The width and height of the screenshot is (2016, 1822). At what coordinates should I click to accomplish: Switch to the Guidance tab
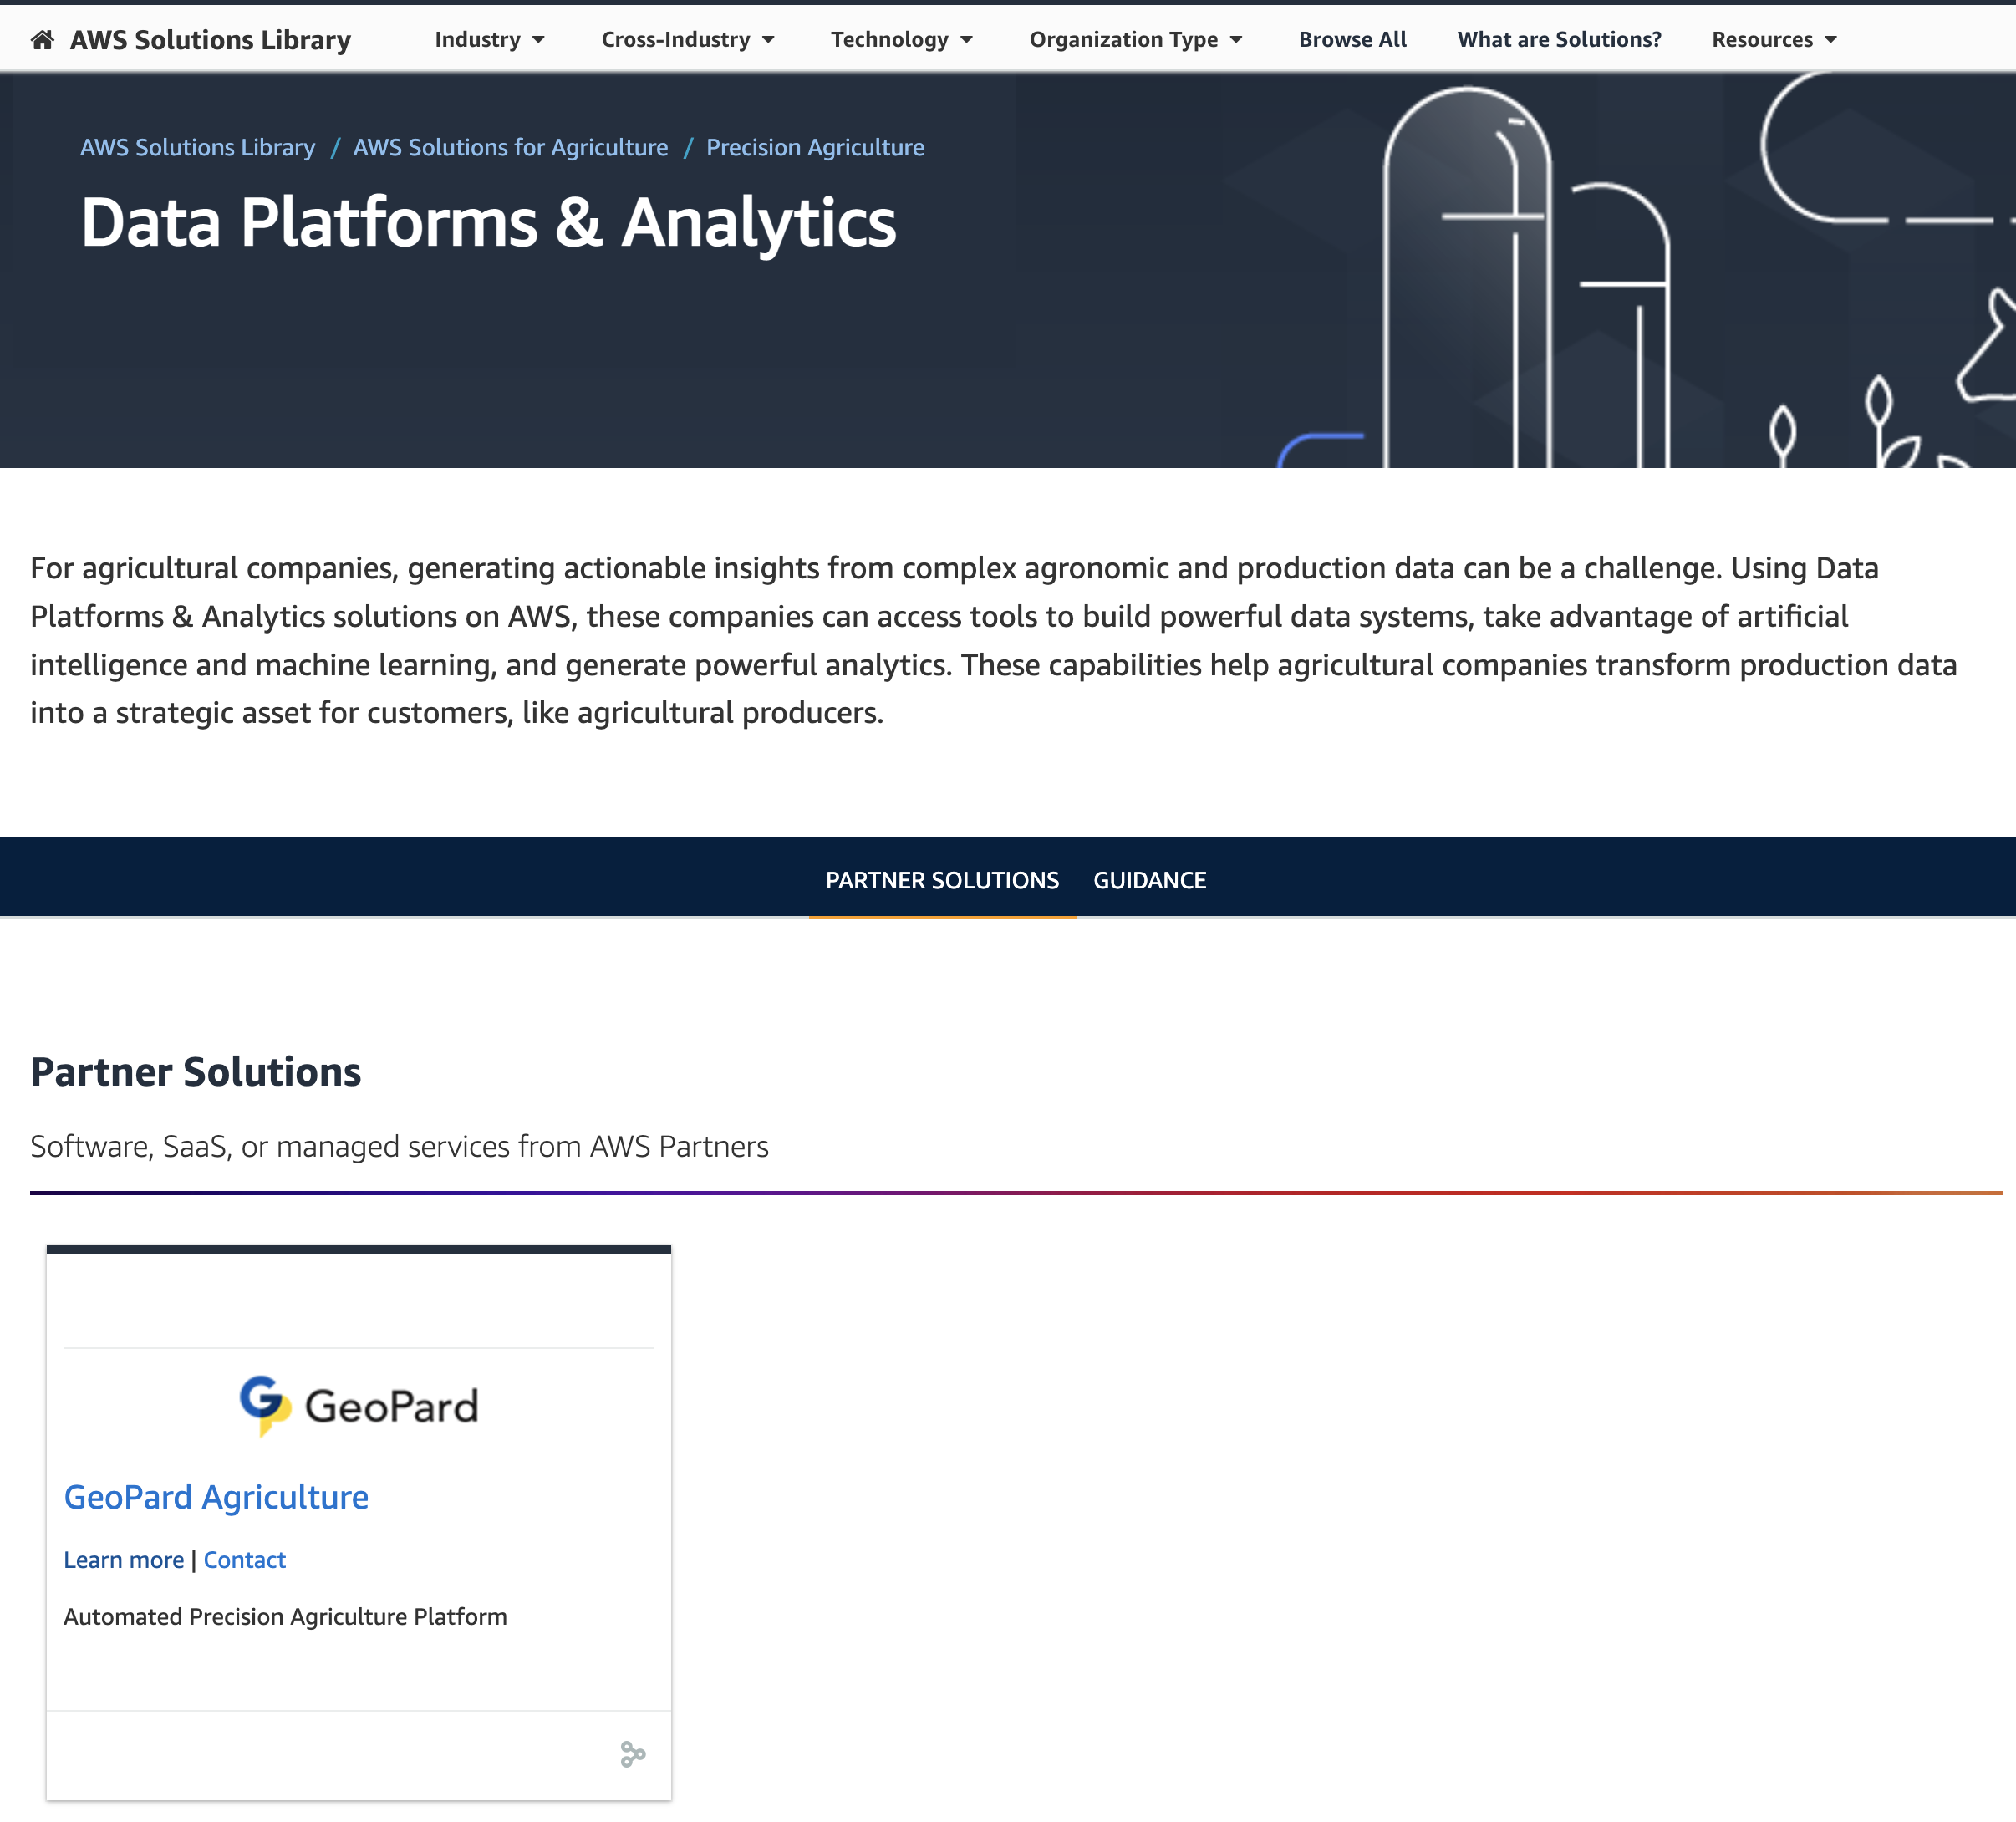(x=1150, y=880)
